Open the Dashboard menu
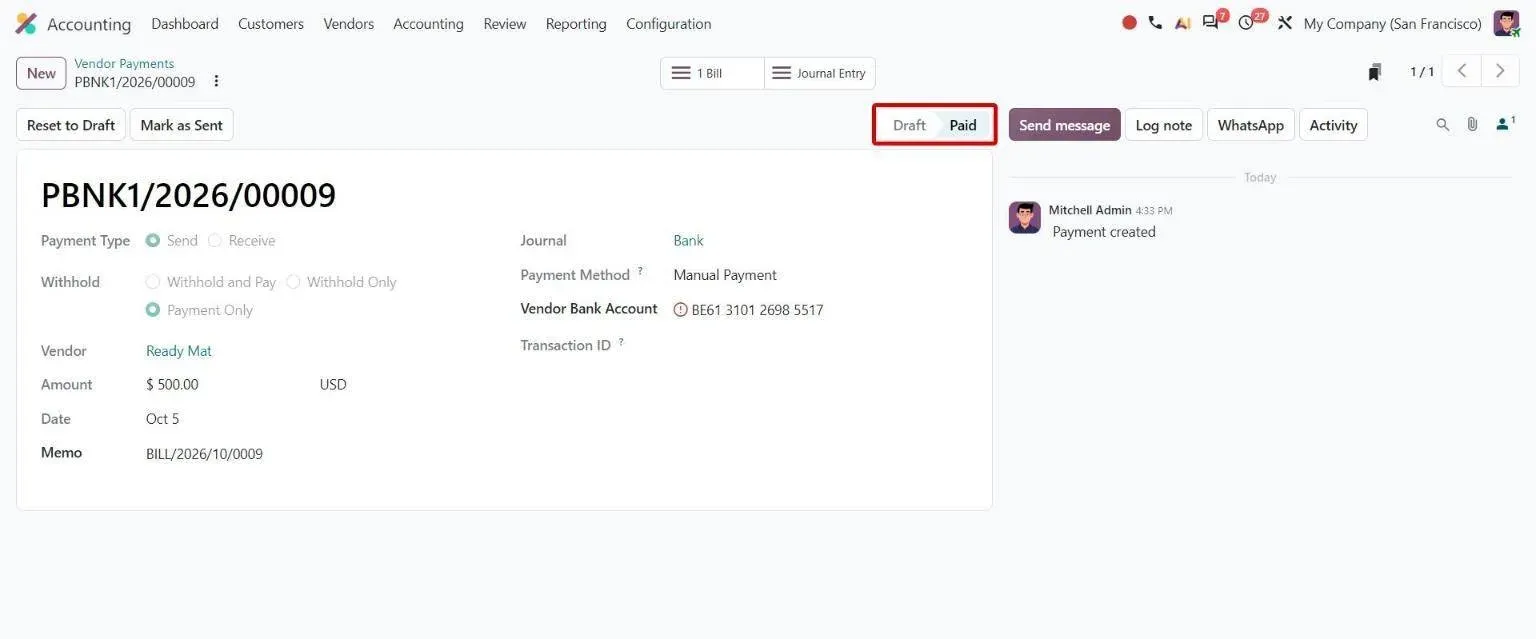Viewport: 1536px width, 639px height. pos(185,23)
